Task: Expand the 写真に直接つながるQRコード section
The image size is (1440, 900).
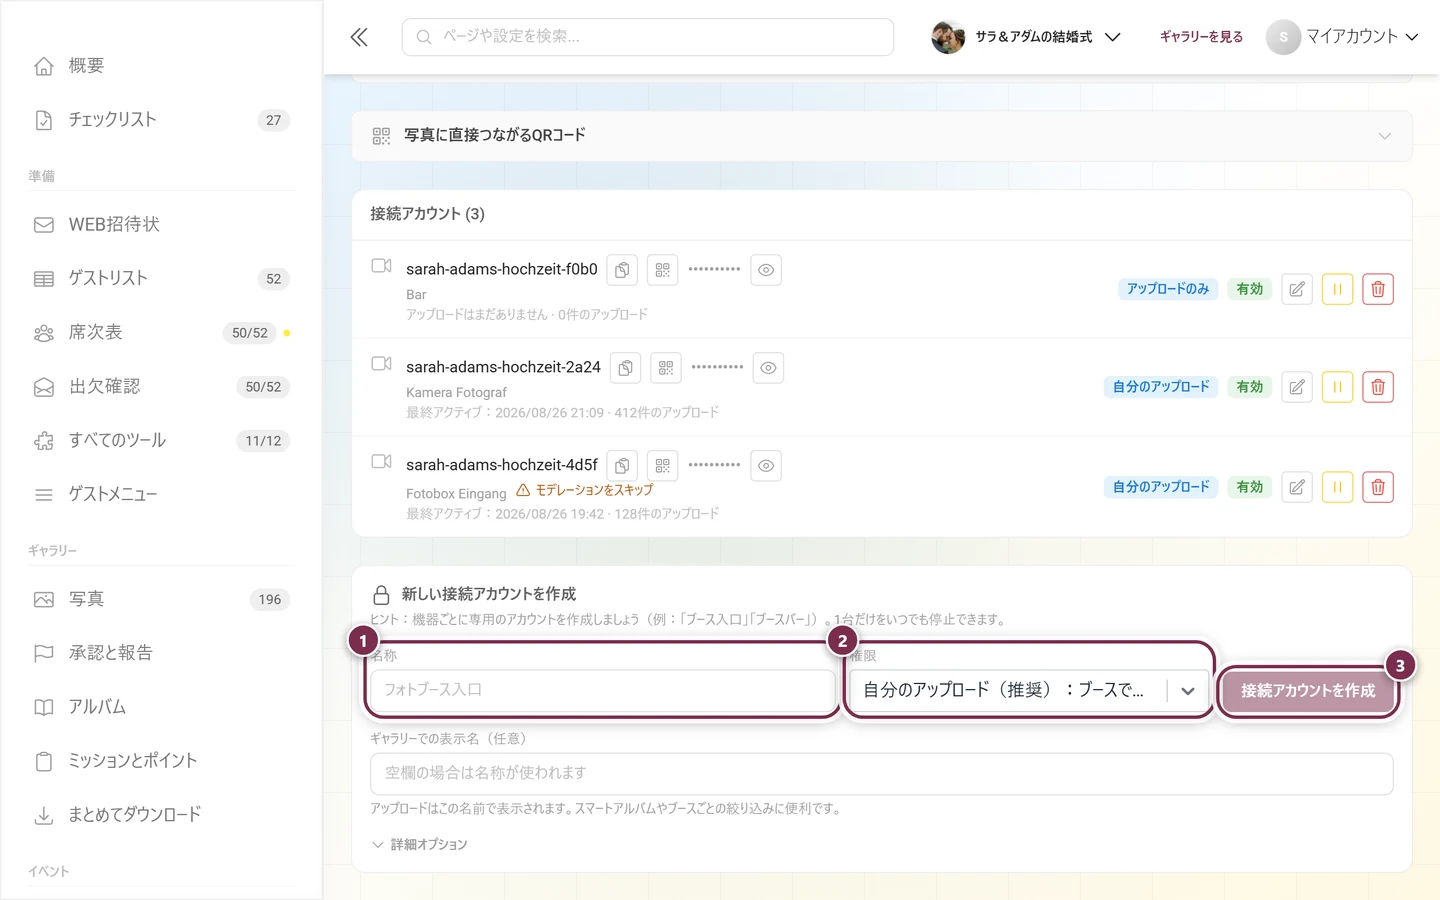Action: click(x=882, y=136)
